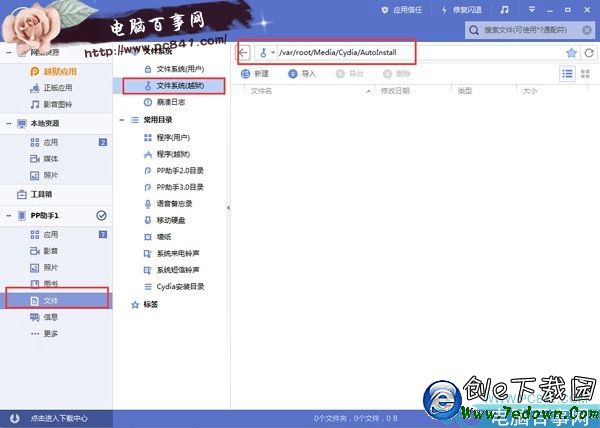Open the title bar dropdown menu icon

[532, 10]
